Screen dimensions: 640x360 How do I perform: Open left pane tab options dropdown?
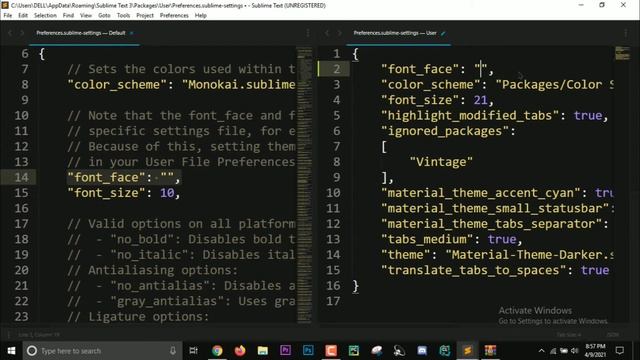pyautogui.click(x=308, y=33)
